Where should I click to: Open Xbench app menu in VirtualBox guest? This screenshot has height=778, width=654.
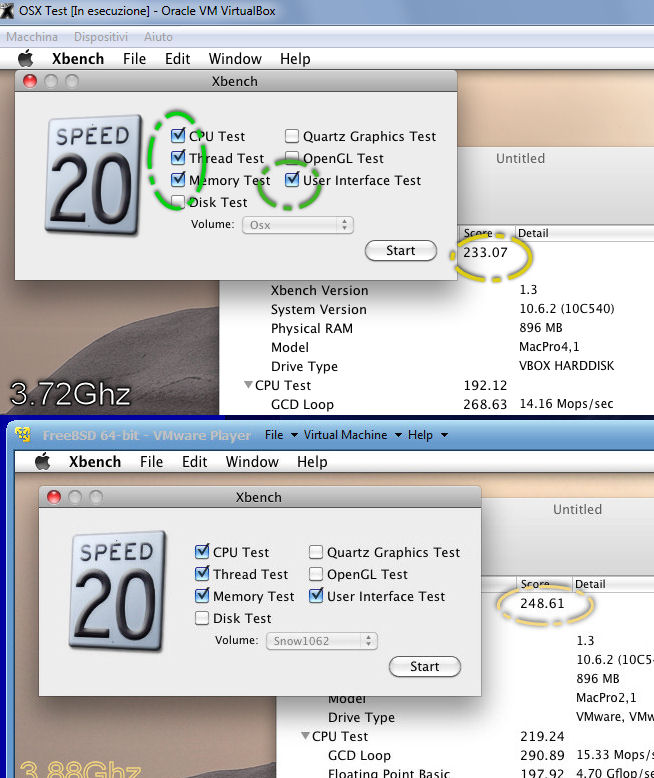click(x=78, y=59)
